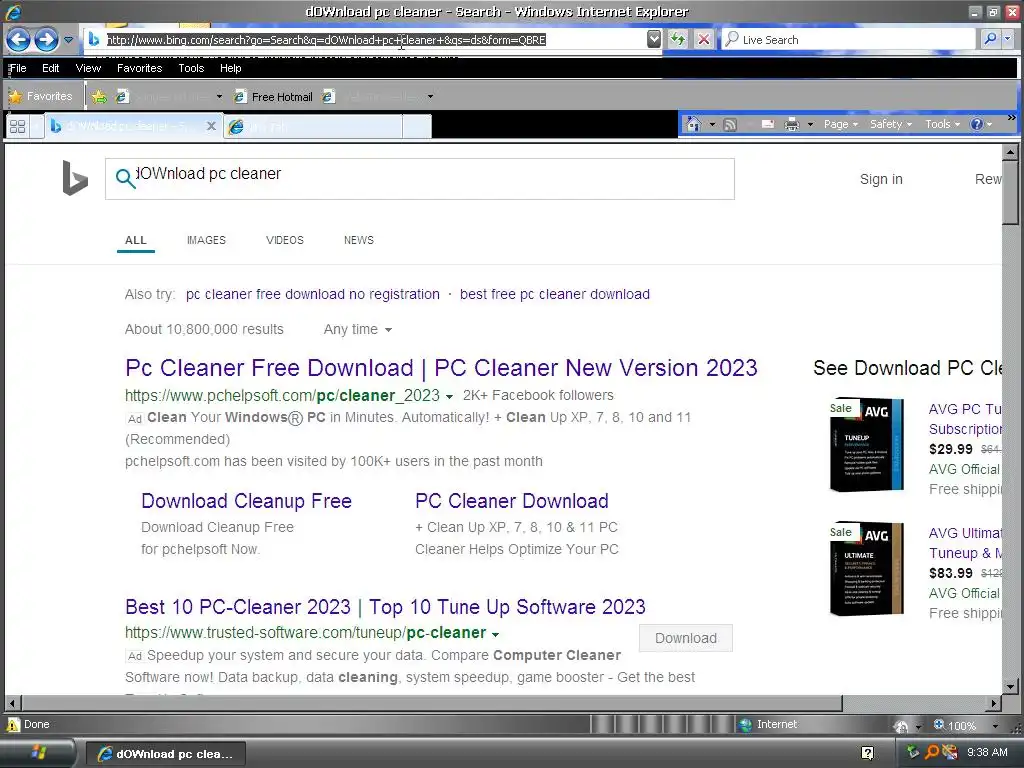Open the View menu

click(88, 68)
